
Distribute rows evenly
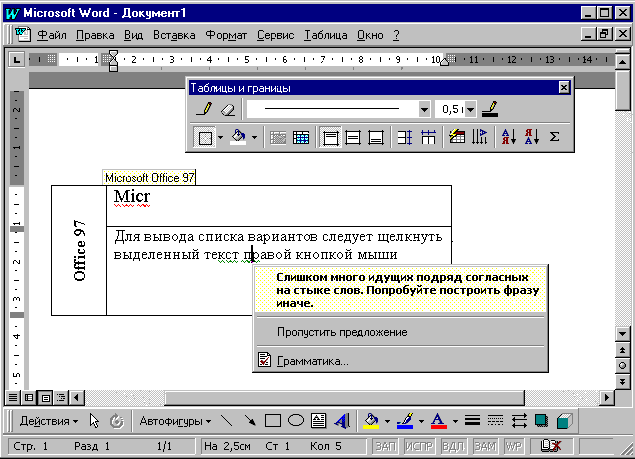pyautogui.click(x=405, y=138)
